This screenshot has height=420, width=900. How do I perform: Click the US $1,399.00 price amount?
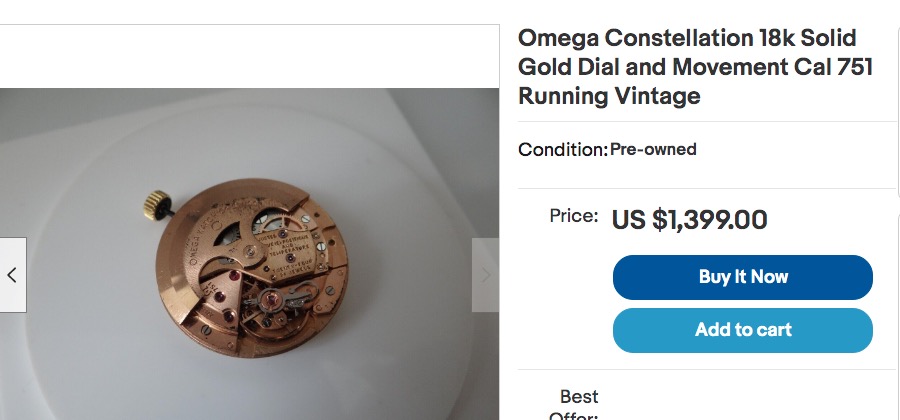689,219
